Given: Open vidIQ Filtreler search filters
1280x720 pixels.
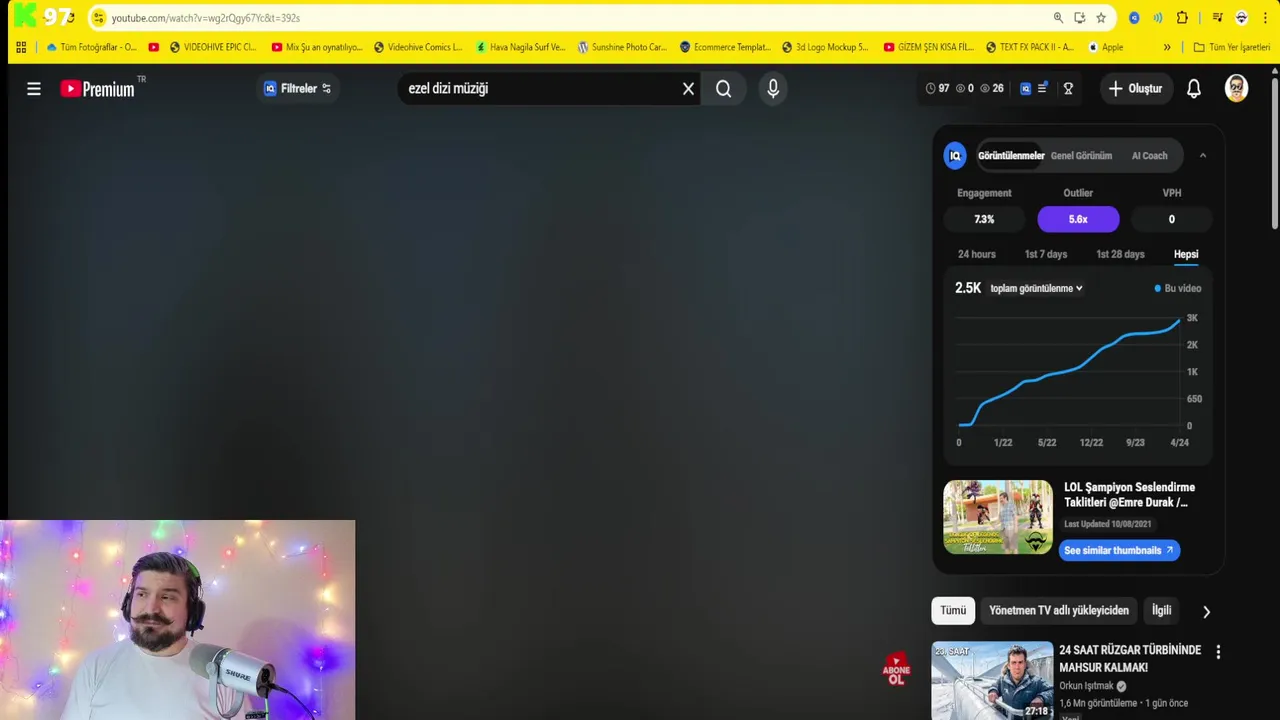Looking at the screenshot, I should (x=297, y=88).
